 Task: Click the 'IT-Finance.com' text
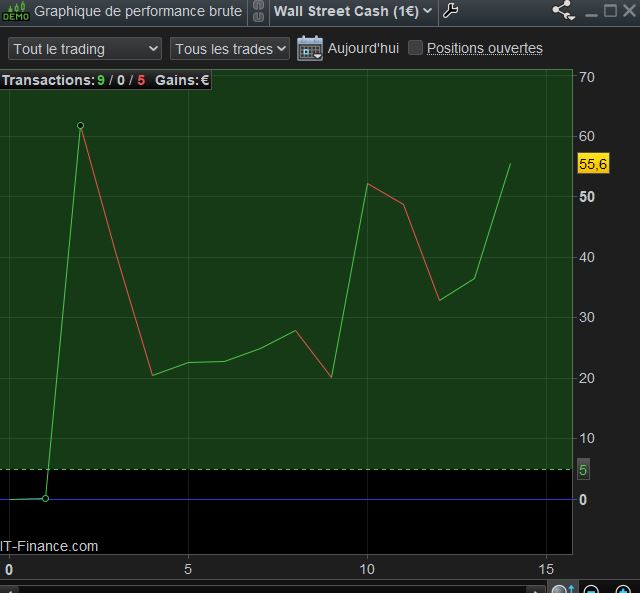pos(49,546)
